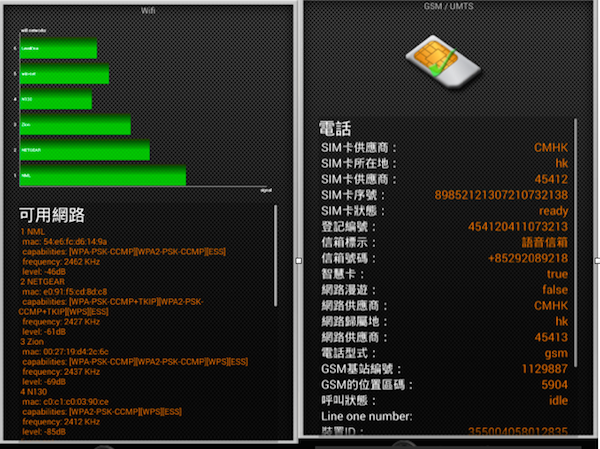This screenshot has height=449, width=600.
Task: Select SIM serial 8985212130721073 2138
Action: click(501, 195)
